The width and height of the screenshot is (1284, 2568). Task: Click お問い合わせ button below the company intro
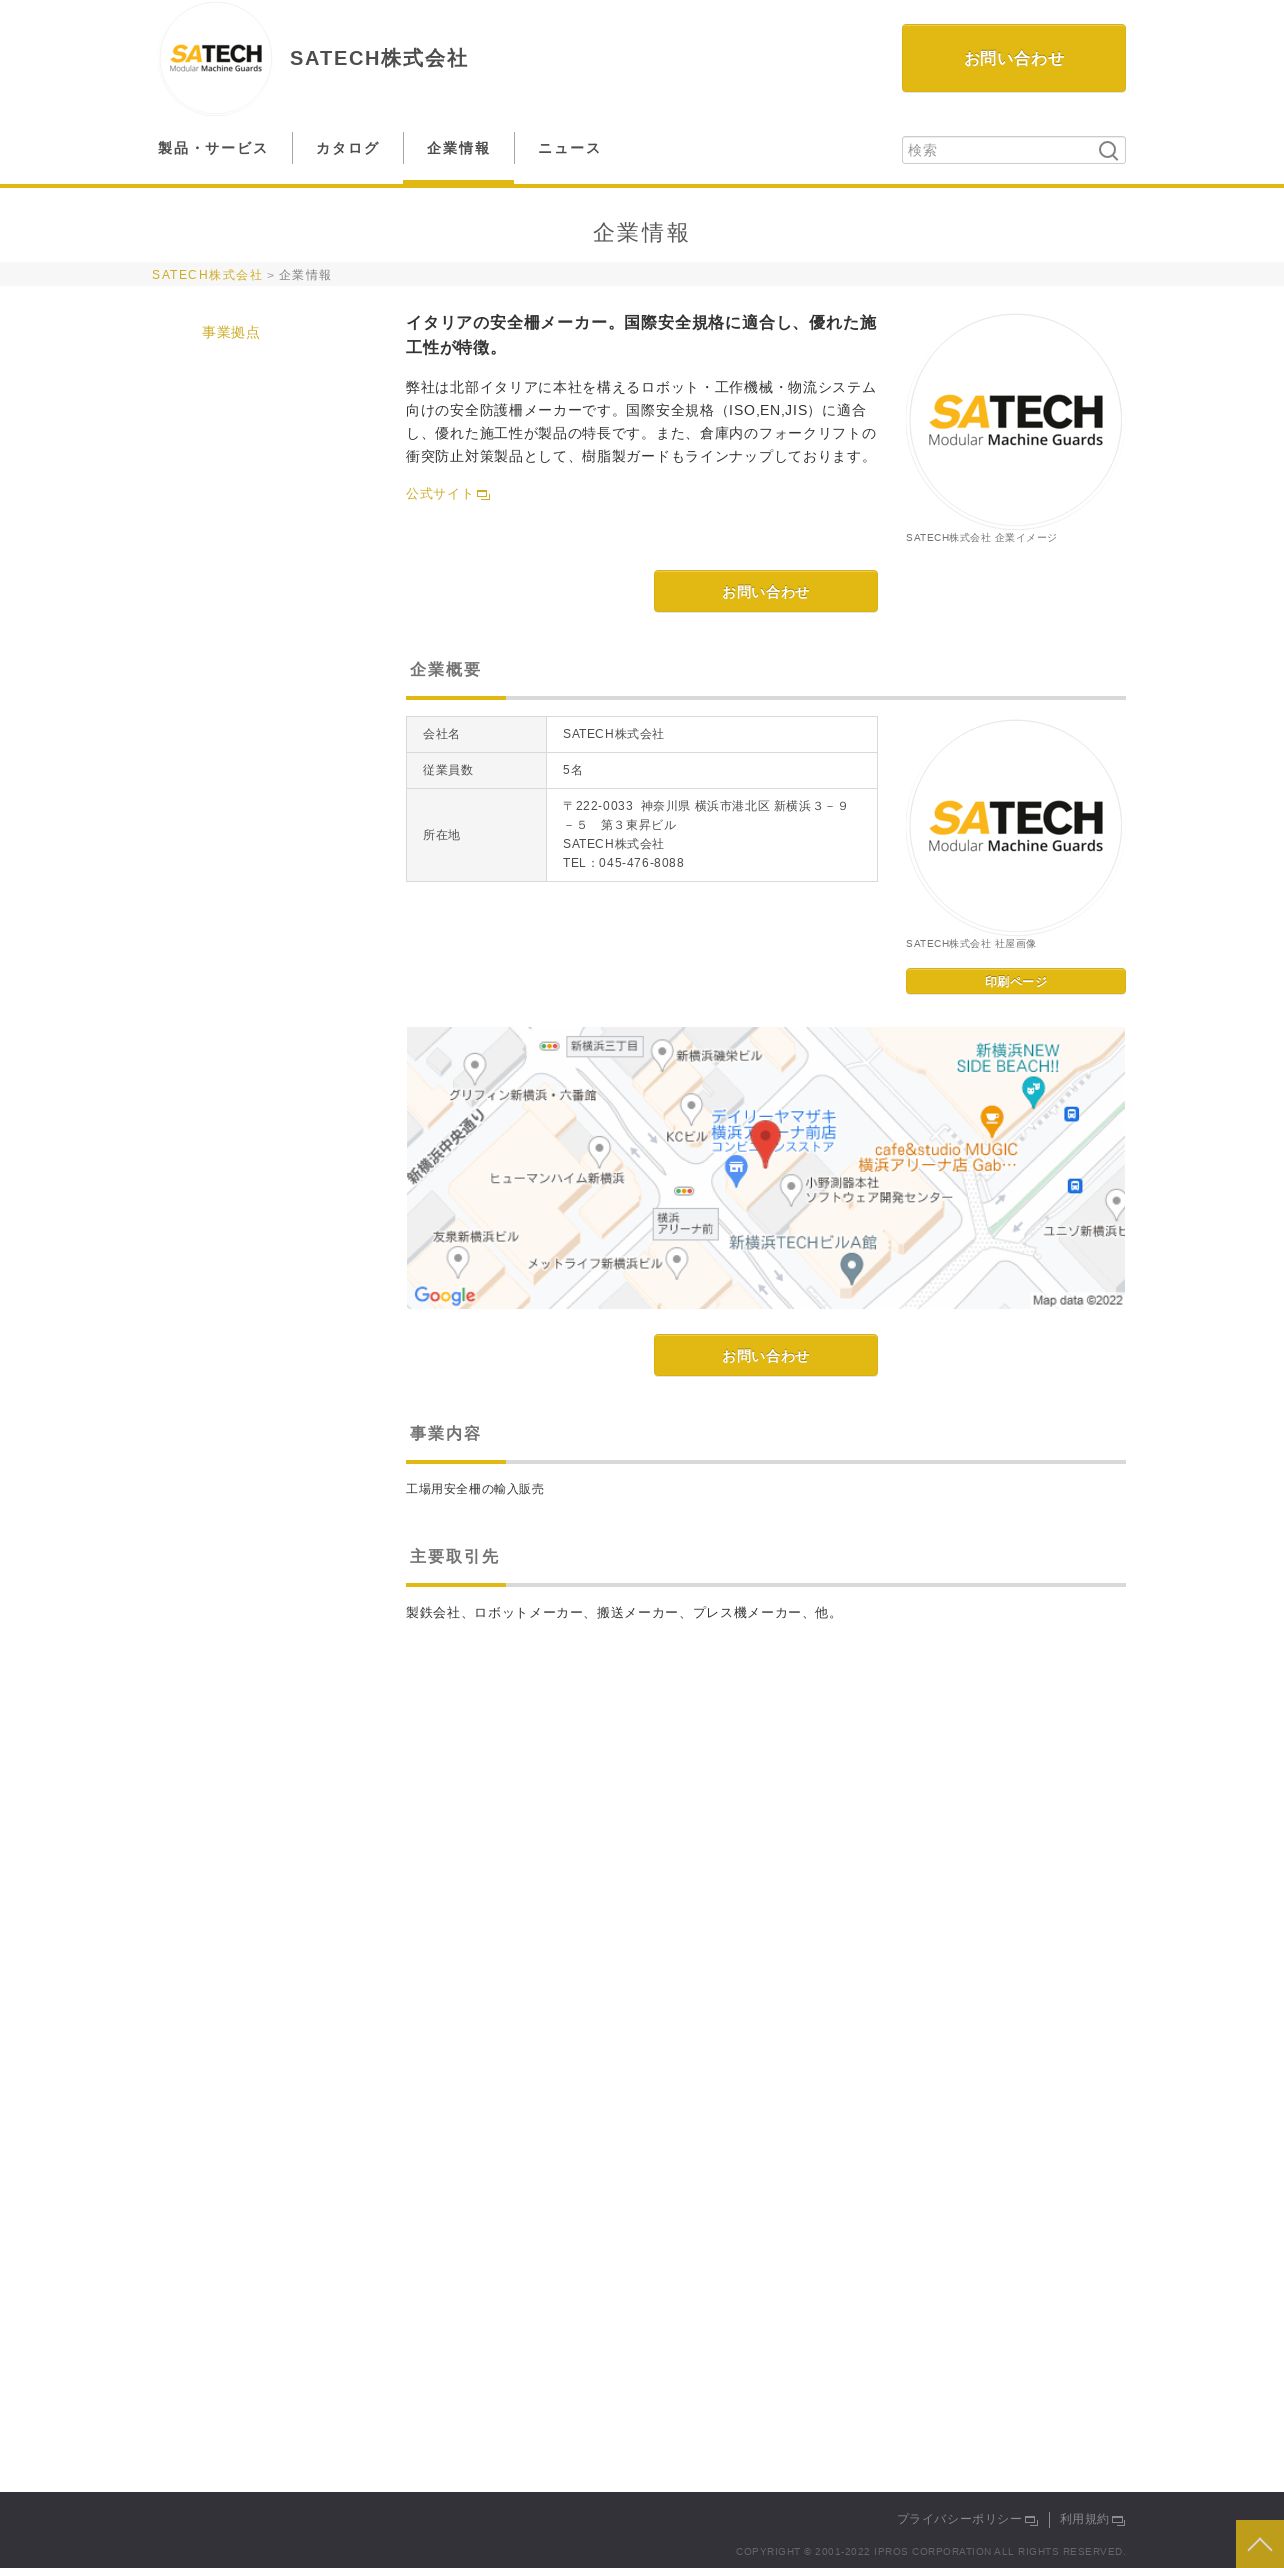766,591
